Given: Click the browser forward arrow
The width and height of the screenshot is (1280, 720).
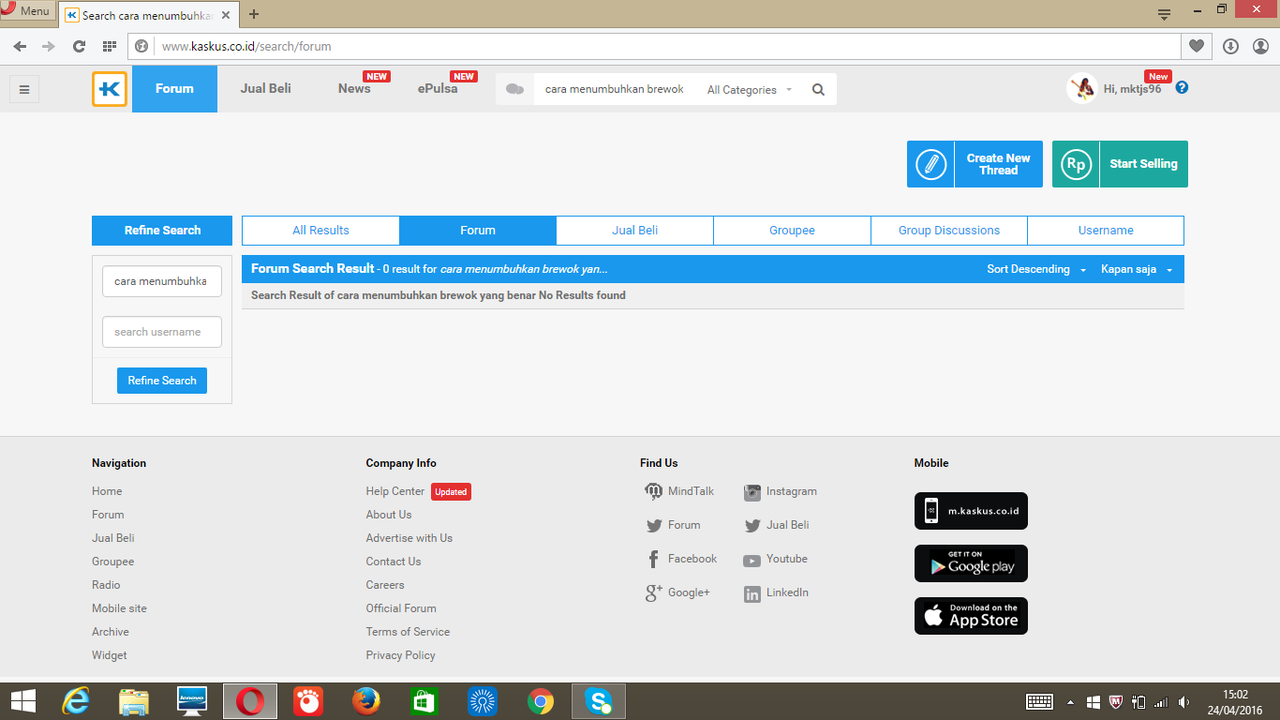Looking at the screenshot, I should [48, 46].
